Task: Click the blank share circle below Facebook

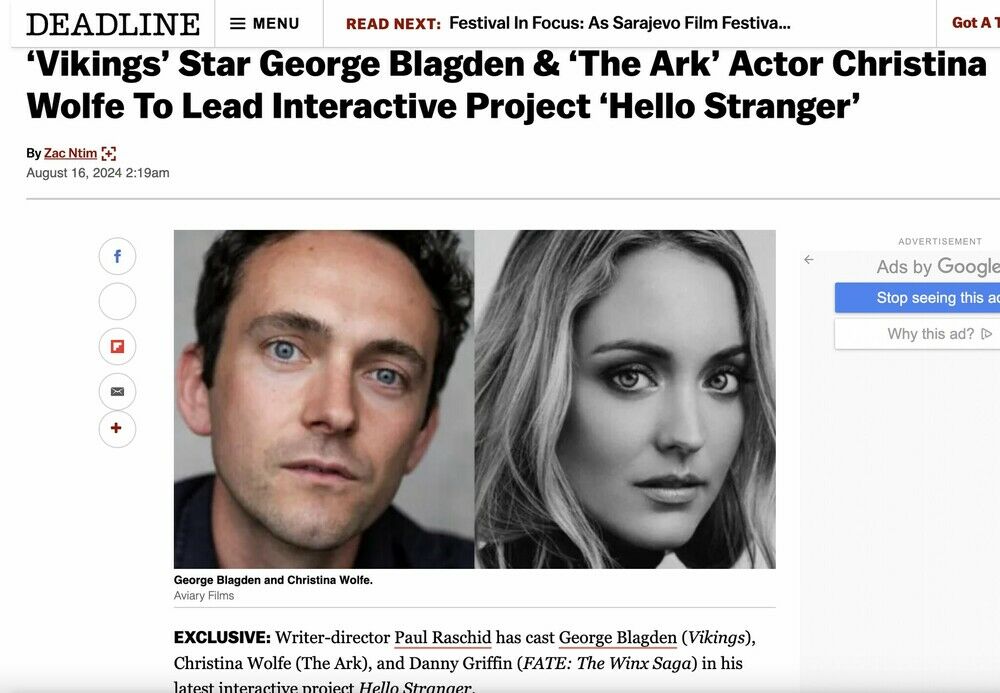Action: point(117,301)
